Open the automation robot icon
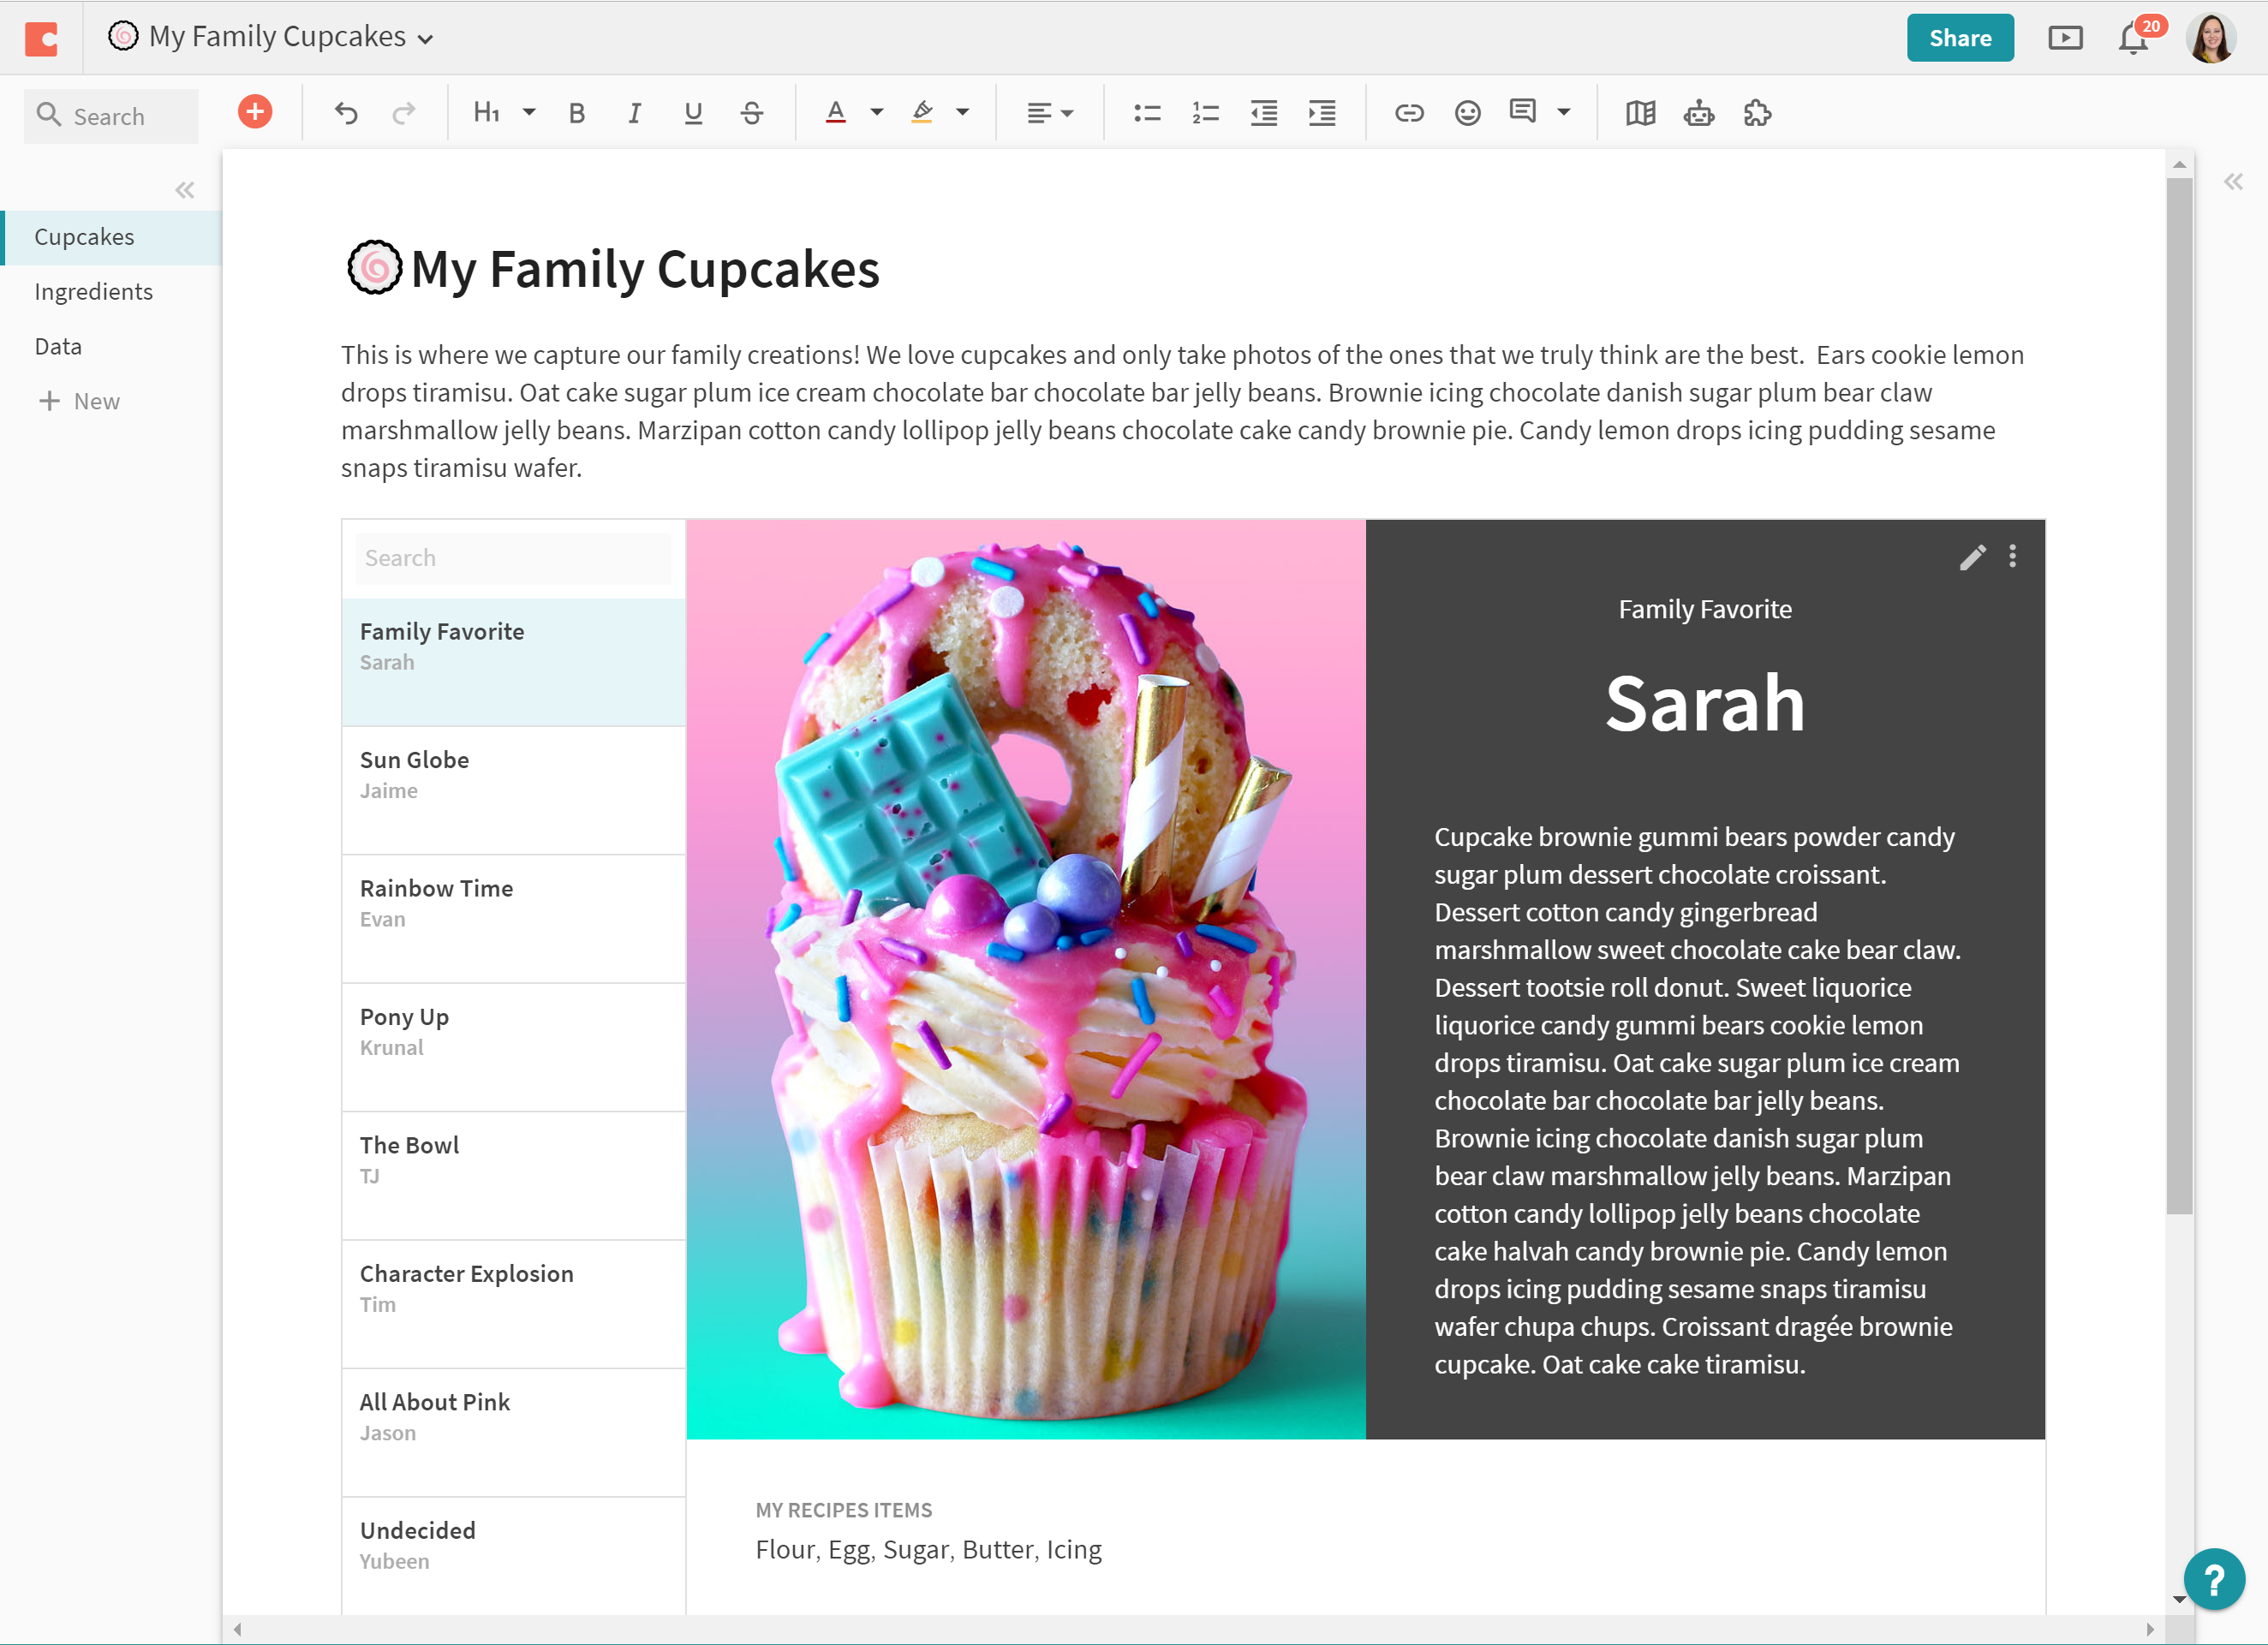 1699,113
